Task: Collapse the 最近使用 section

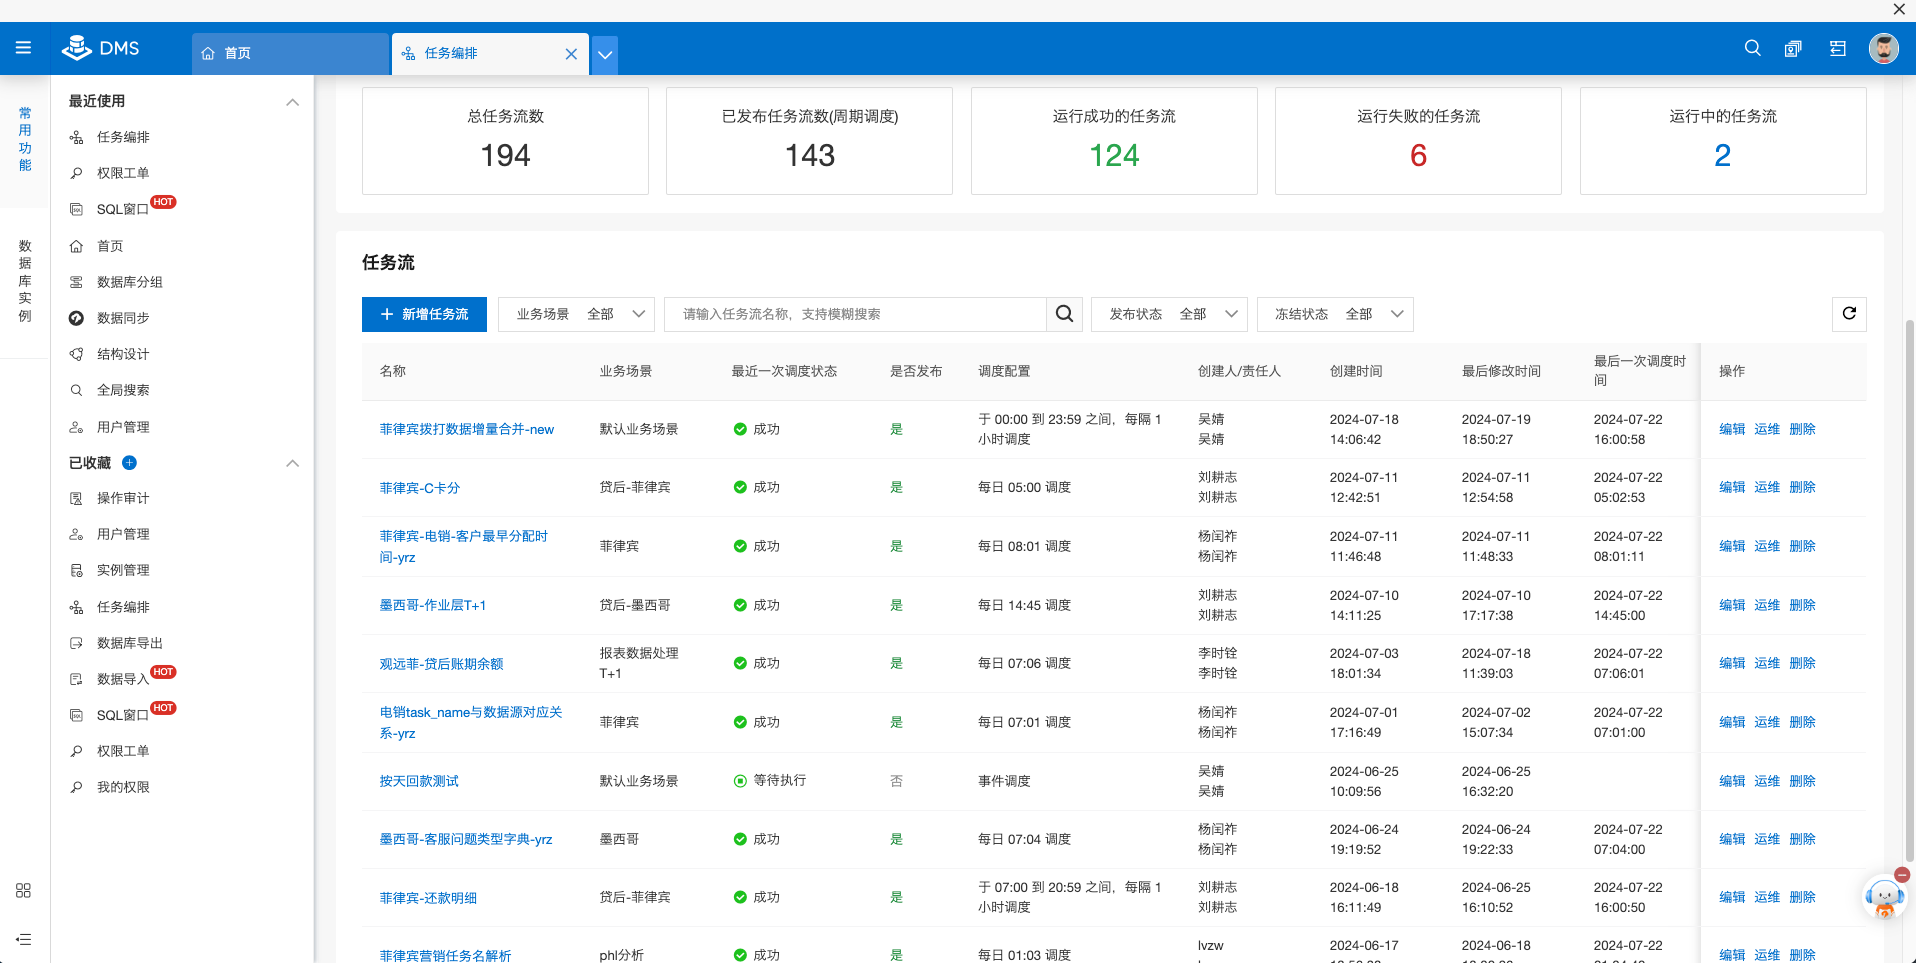Action: (292, 102)
